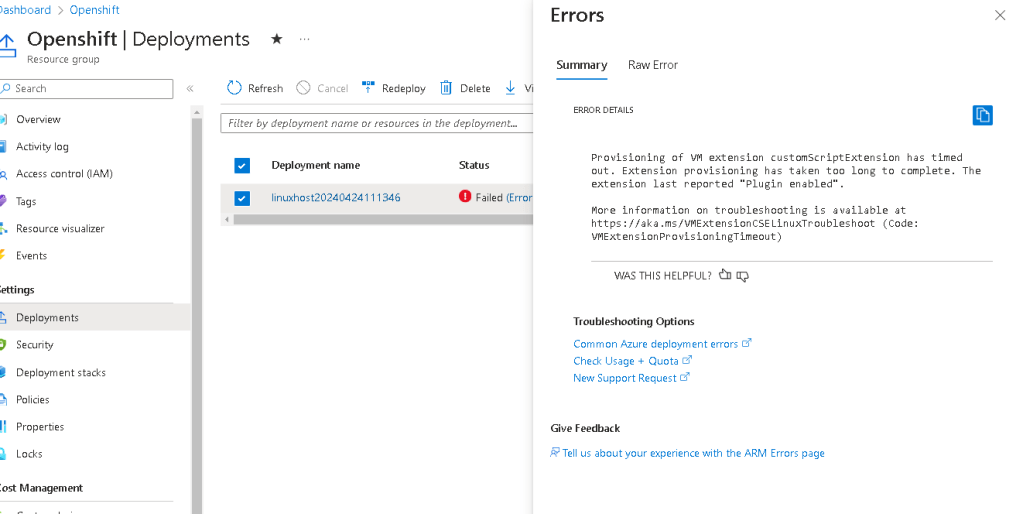Open Events in the sidebar
The width and height of the screenshot is (1023, 514).
pos(31,256)
